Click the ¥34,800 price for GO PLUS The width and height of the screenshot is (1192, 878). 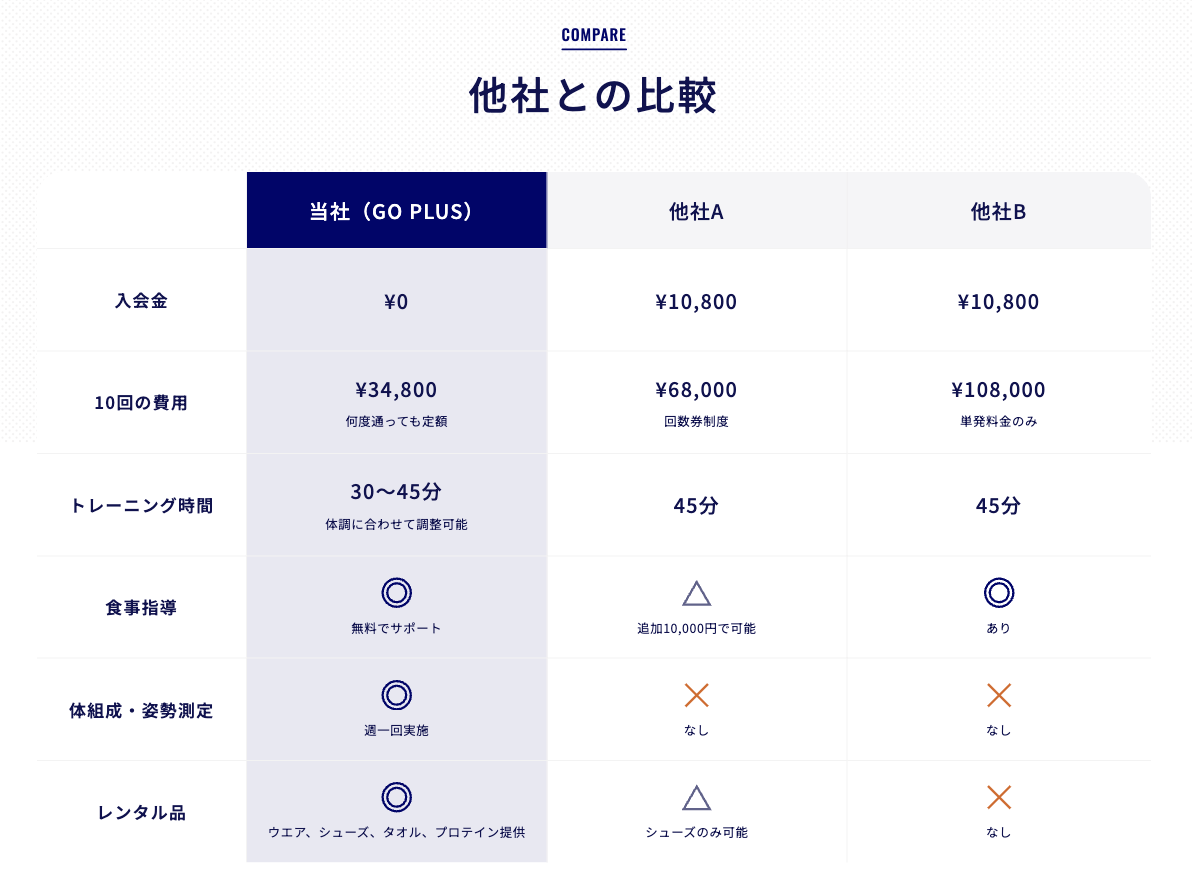(x=396, y=390)
